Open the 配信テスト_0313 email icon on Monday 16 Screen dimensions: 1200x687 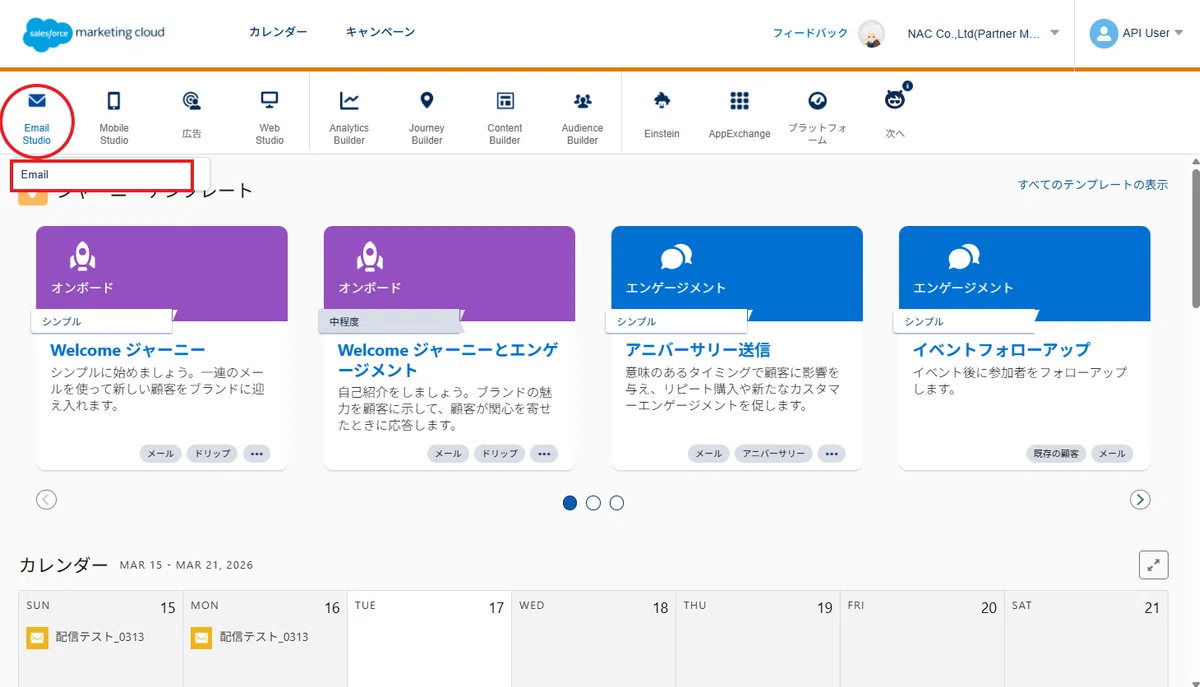pyautogui.click(x=201, y=637)
